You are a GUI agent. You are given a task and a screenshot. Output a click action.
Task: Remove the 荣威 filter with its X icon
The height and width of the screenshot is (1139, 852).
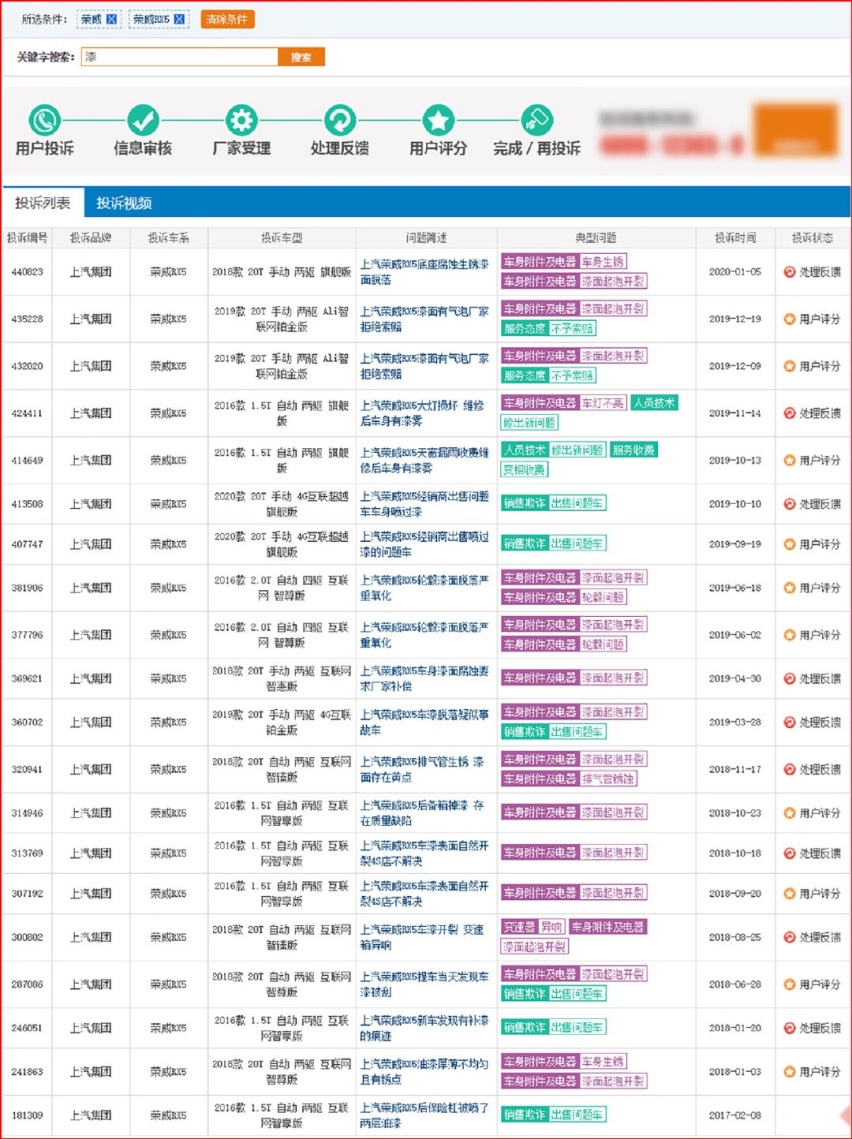click(x=111, y=20)
